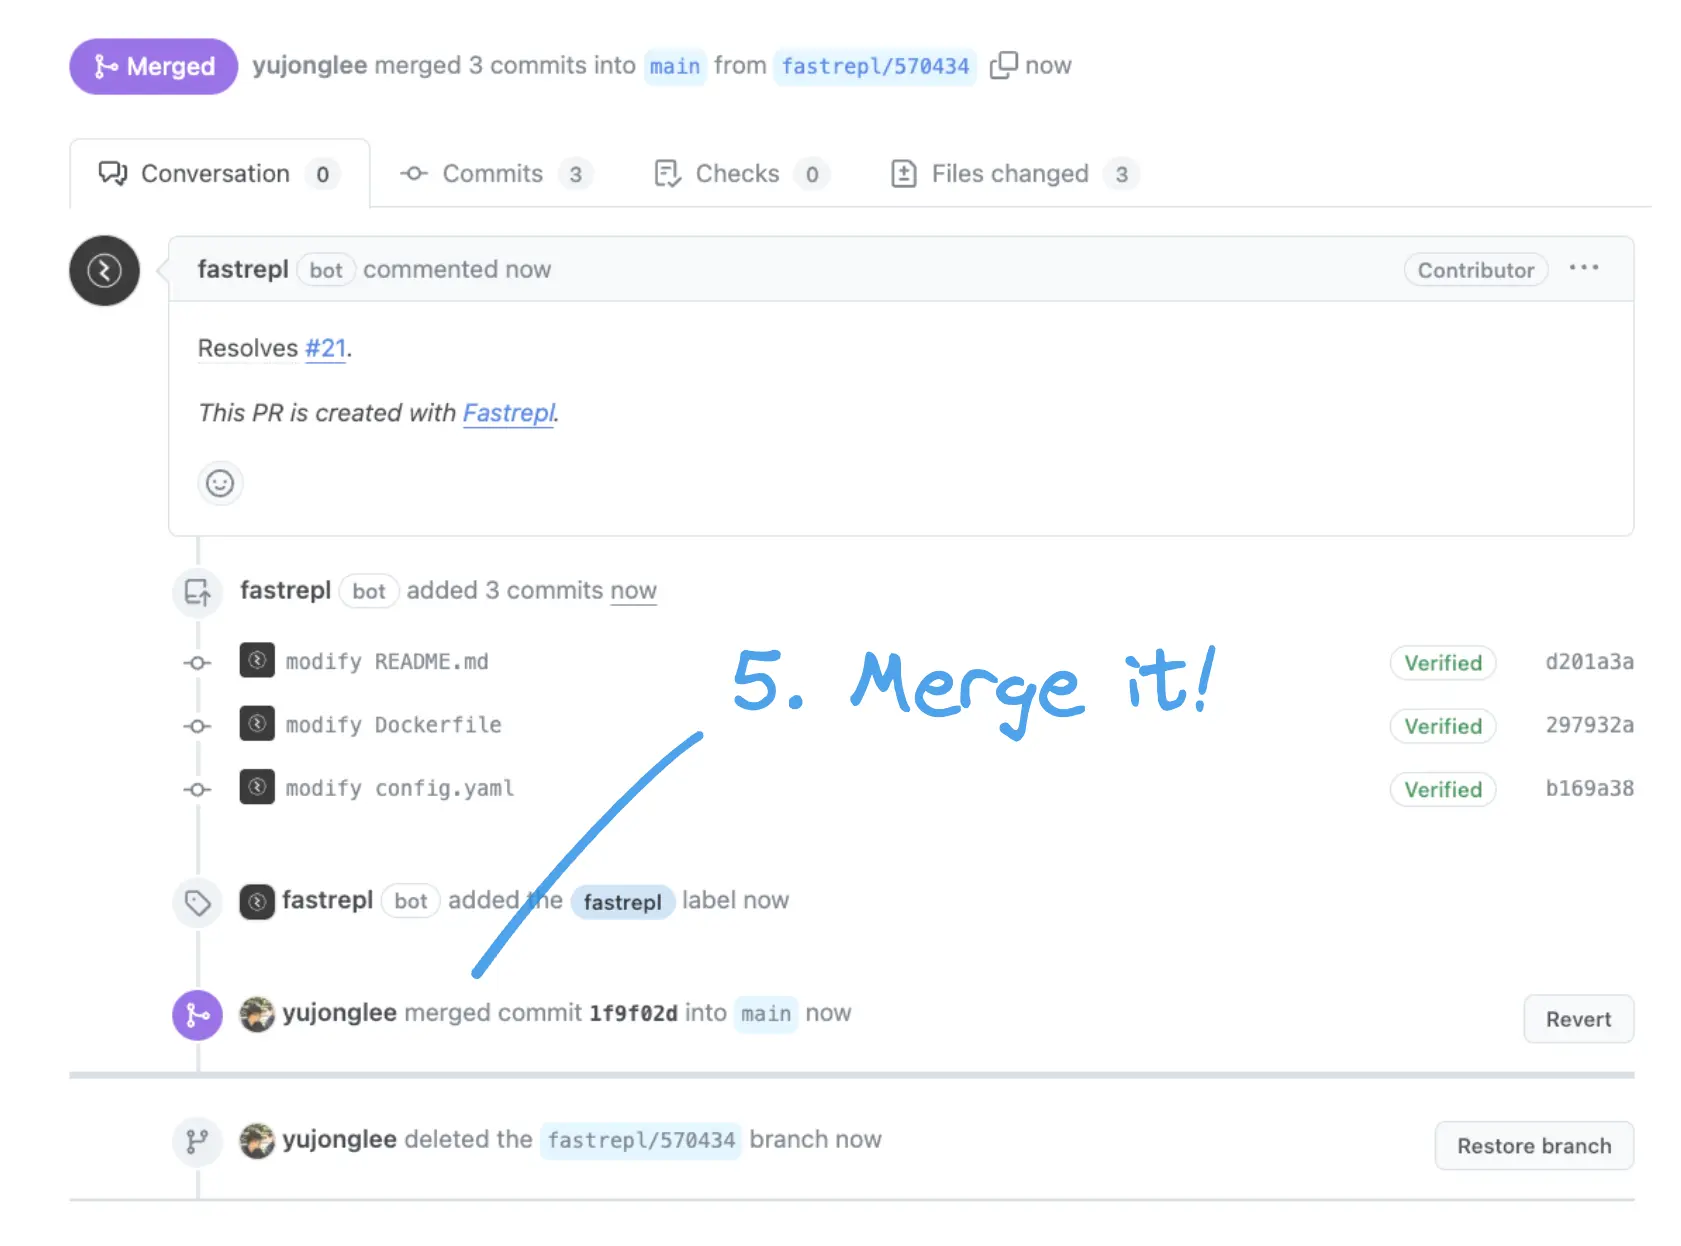1681x1246 pixels.
Task: Click the fastrepl bot avatar
Action: click(104, 270)
